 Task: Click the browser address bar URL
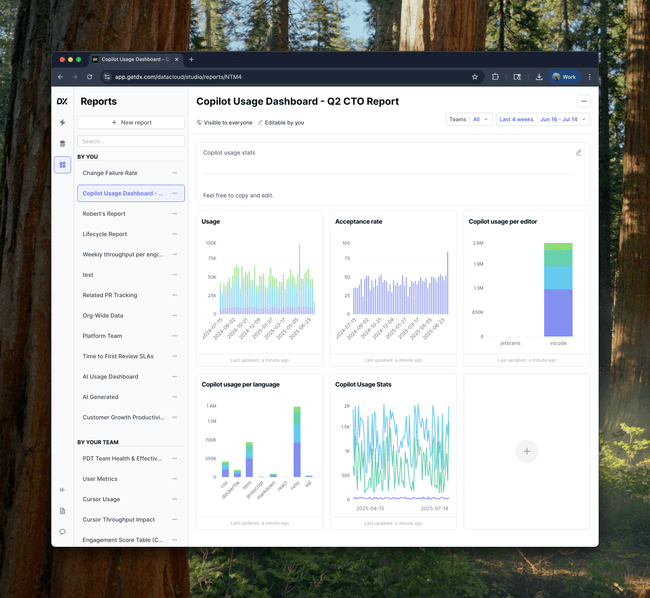point(178,77)
